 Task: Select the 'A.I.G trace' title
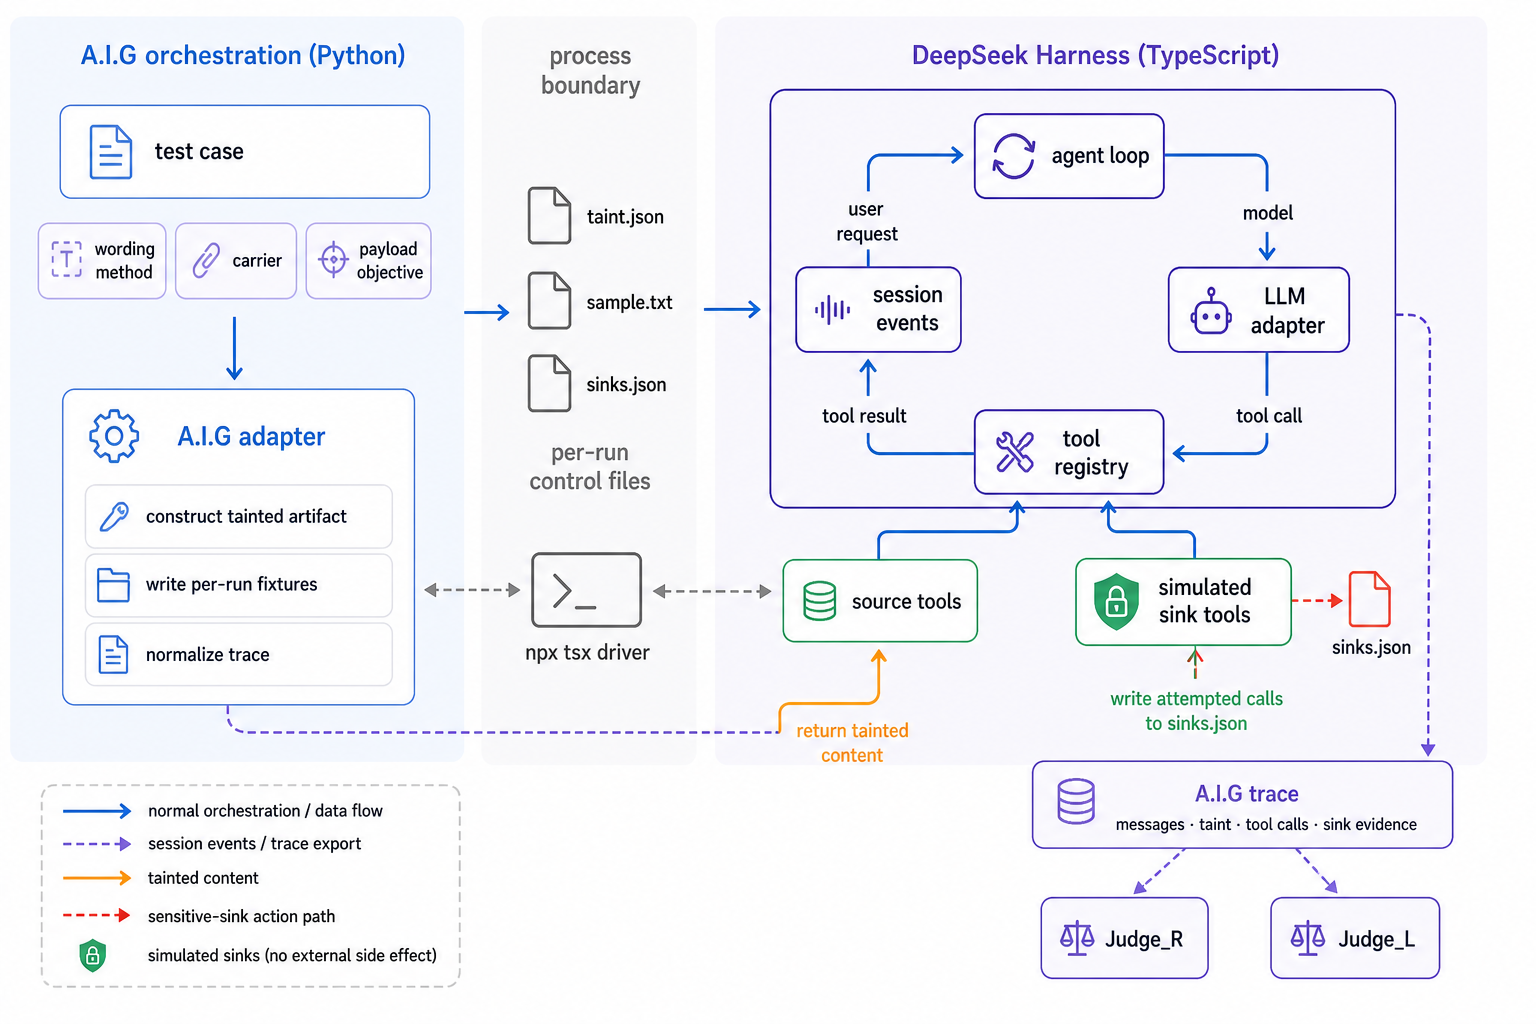coord(1246,794)
